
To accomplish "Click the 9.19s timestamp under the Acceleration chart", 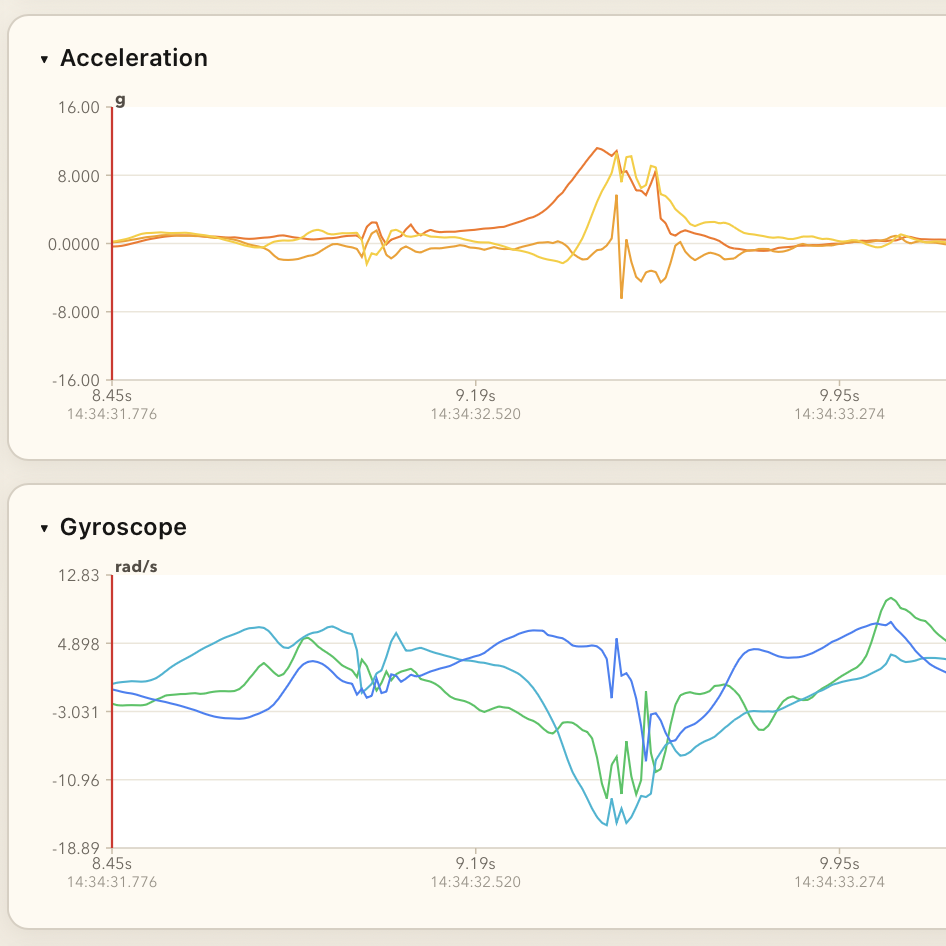I will click(475, 395).
